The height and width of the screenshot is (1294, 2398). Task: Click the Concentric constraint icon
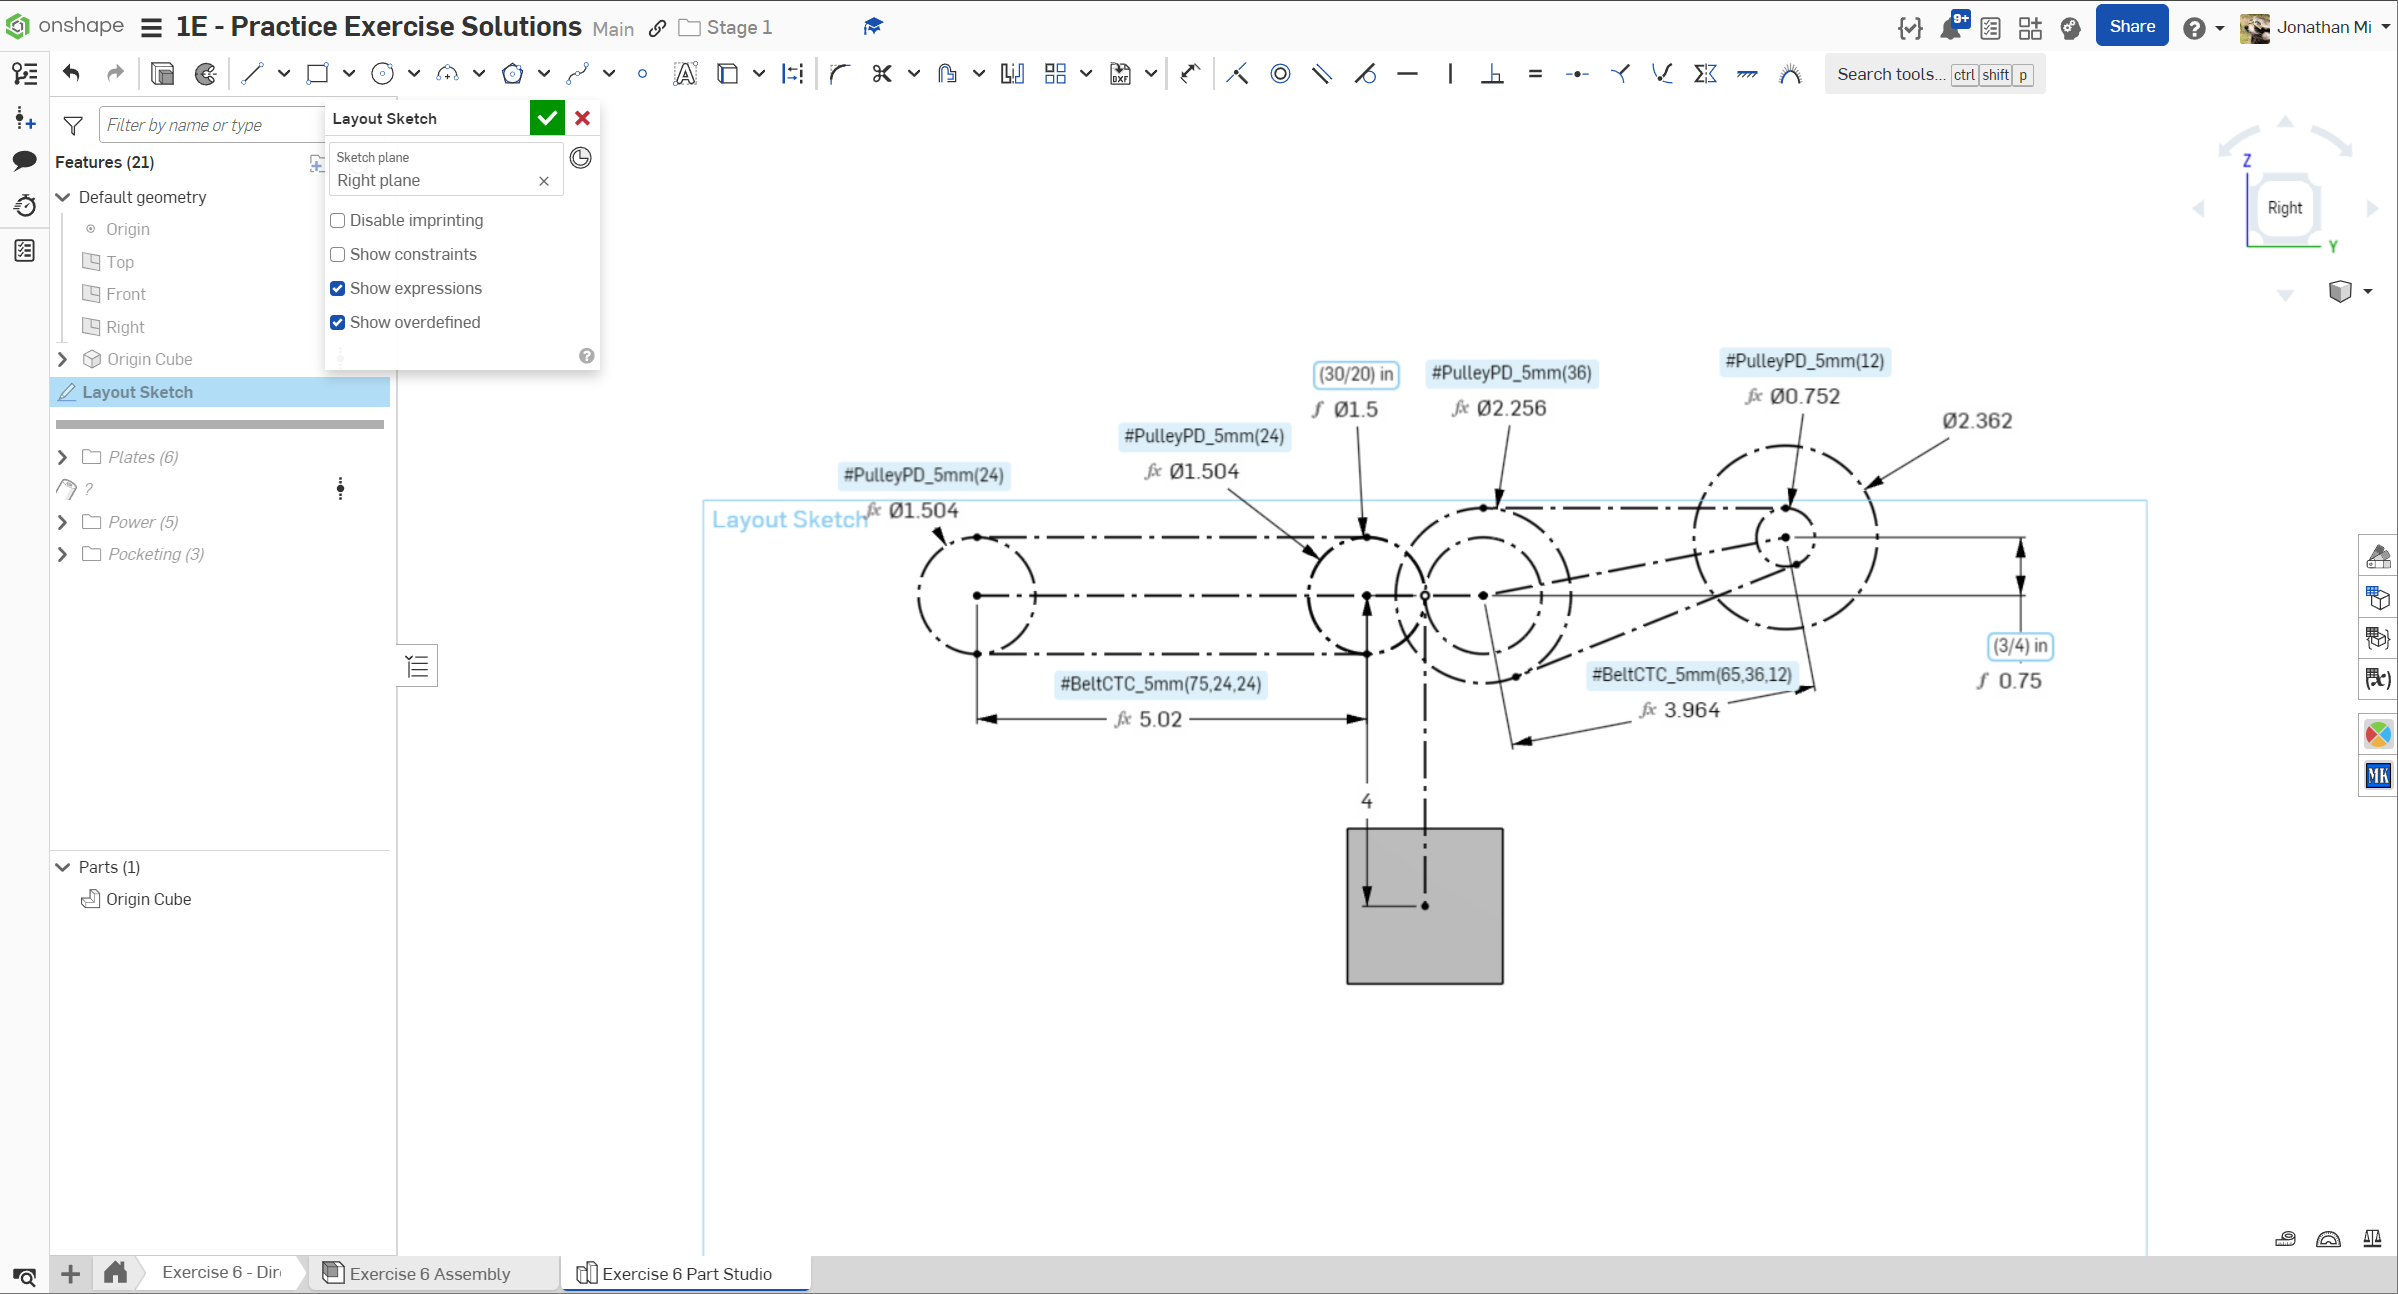tap(1280, 74)
